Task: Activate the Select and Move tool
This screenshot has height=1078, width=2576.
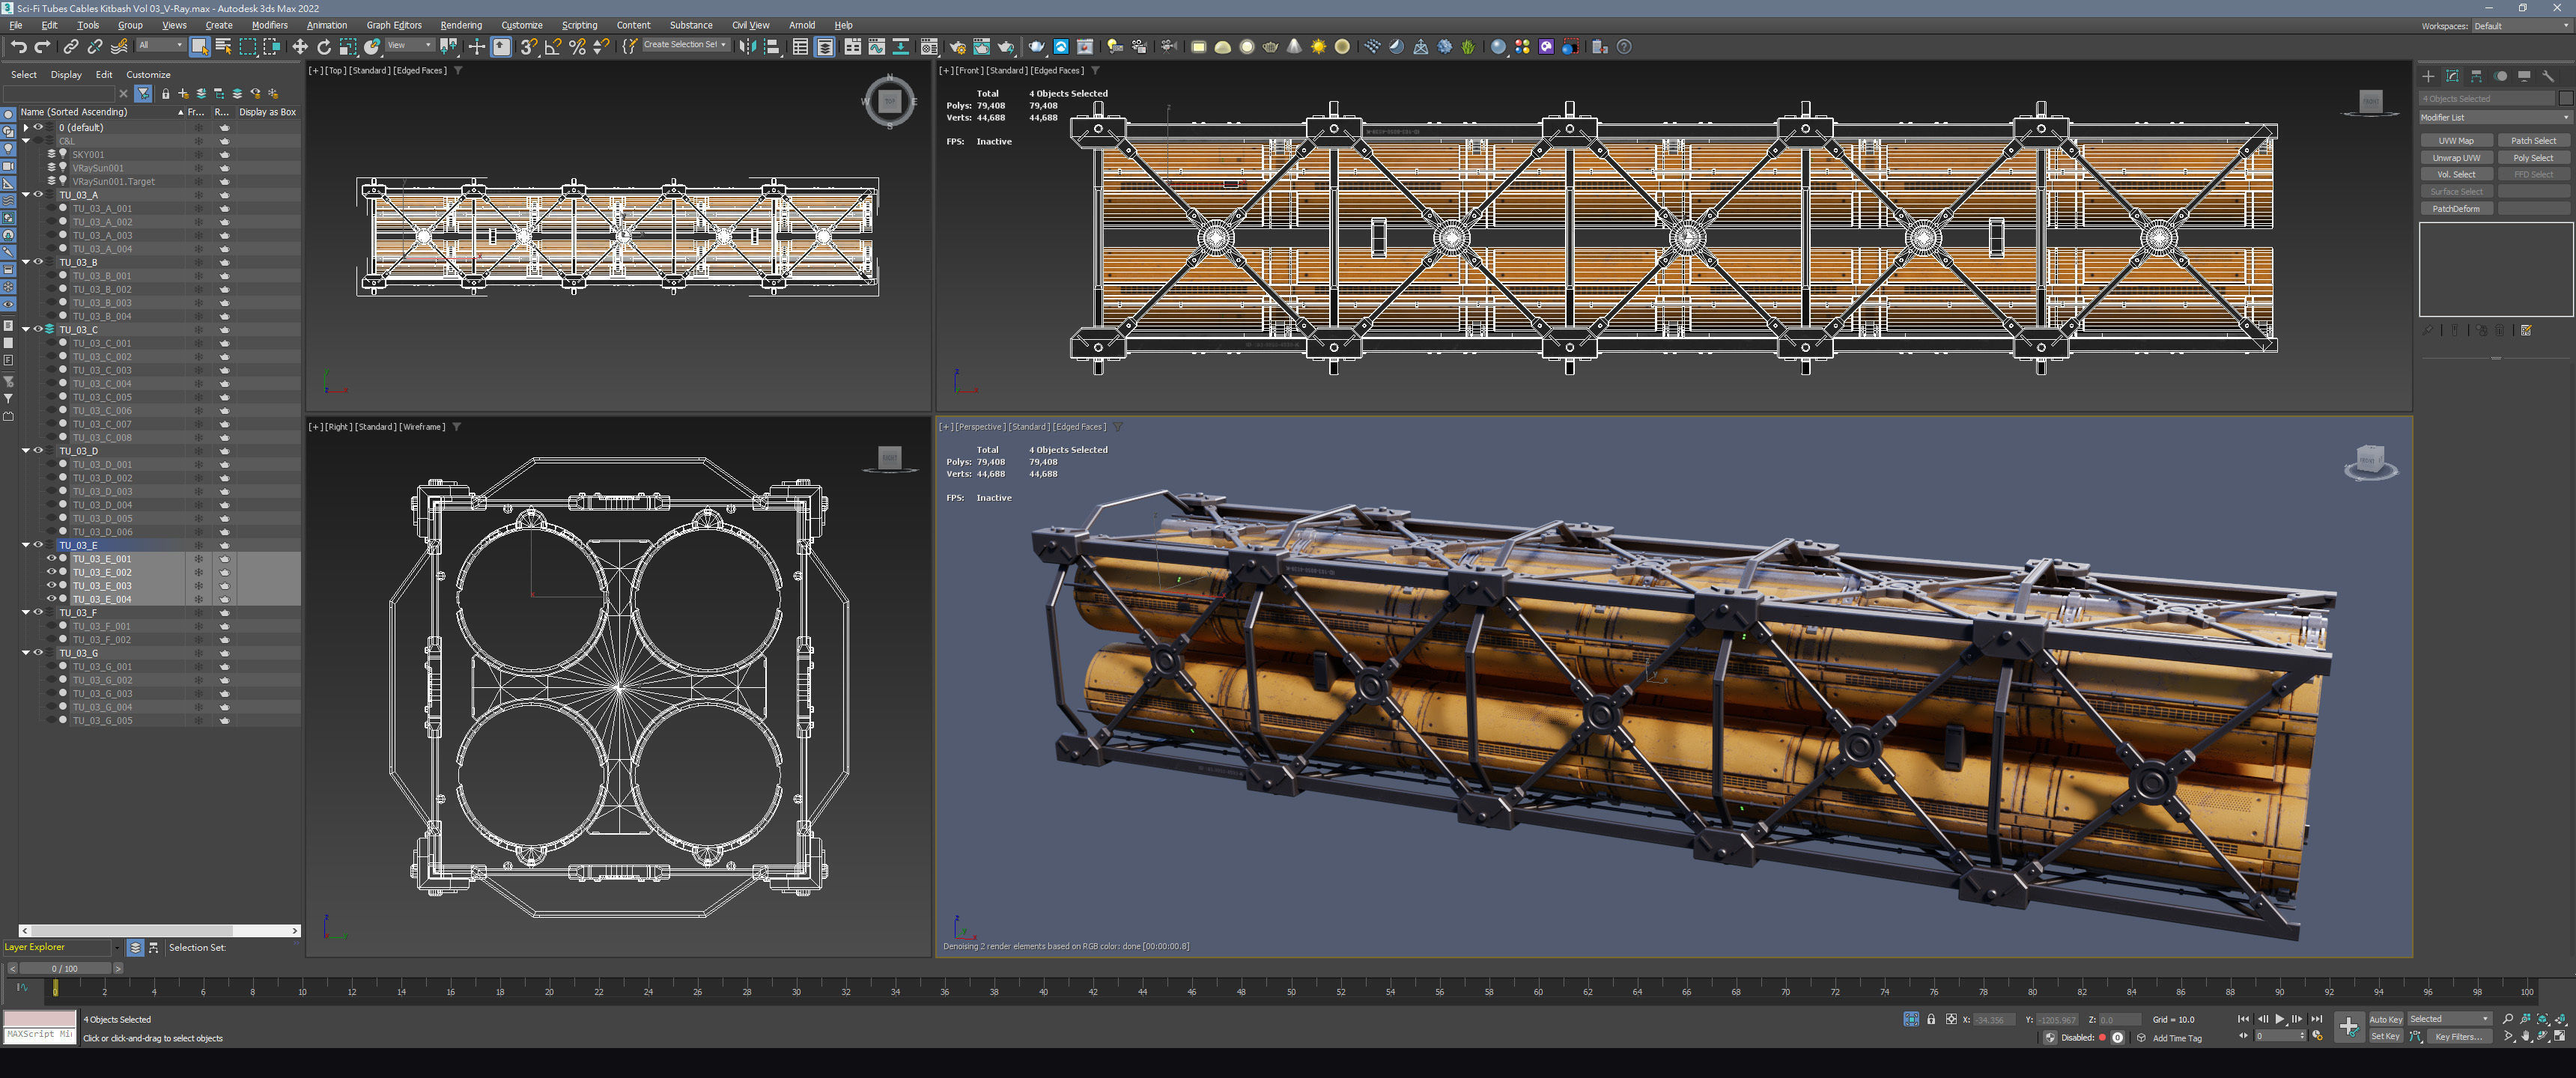Action: 299,47
